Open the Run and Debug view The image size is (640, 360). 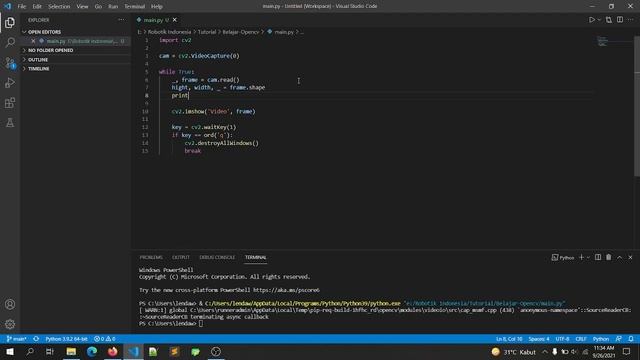10,82
